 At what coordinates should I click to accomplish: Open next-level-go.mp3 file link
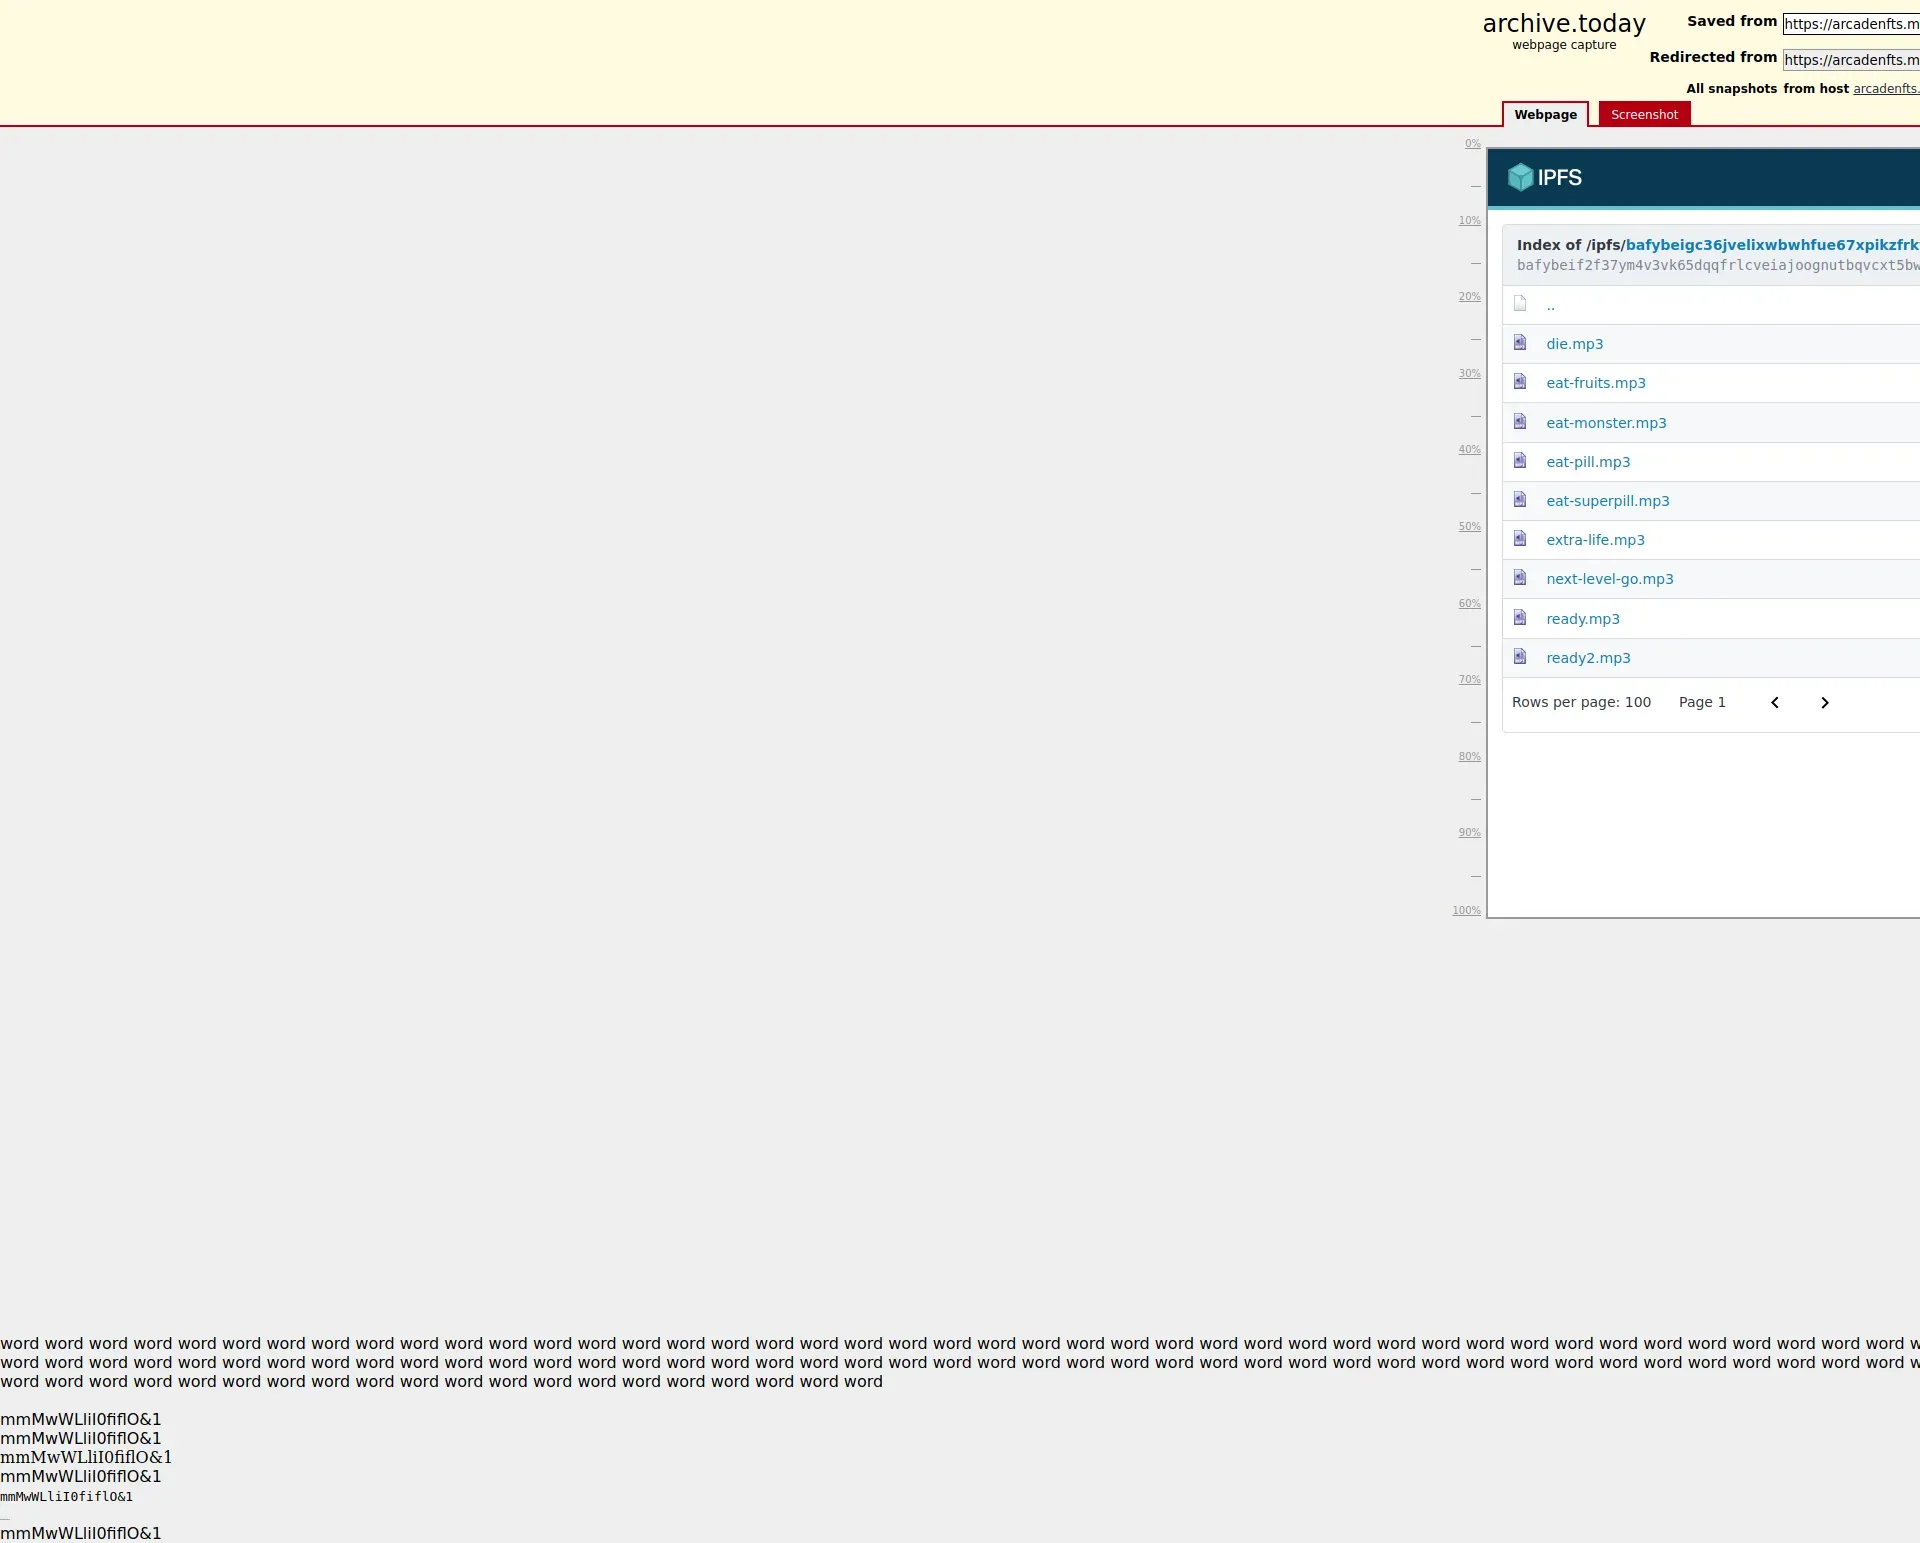1609,579
